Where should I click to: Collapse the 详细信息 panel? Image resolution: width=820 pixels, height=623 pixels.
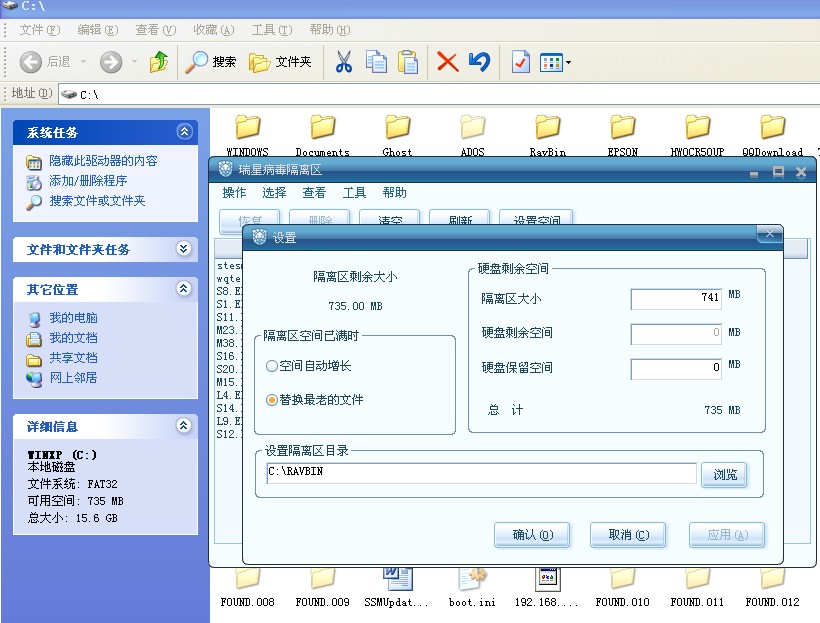(184, 425)
